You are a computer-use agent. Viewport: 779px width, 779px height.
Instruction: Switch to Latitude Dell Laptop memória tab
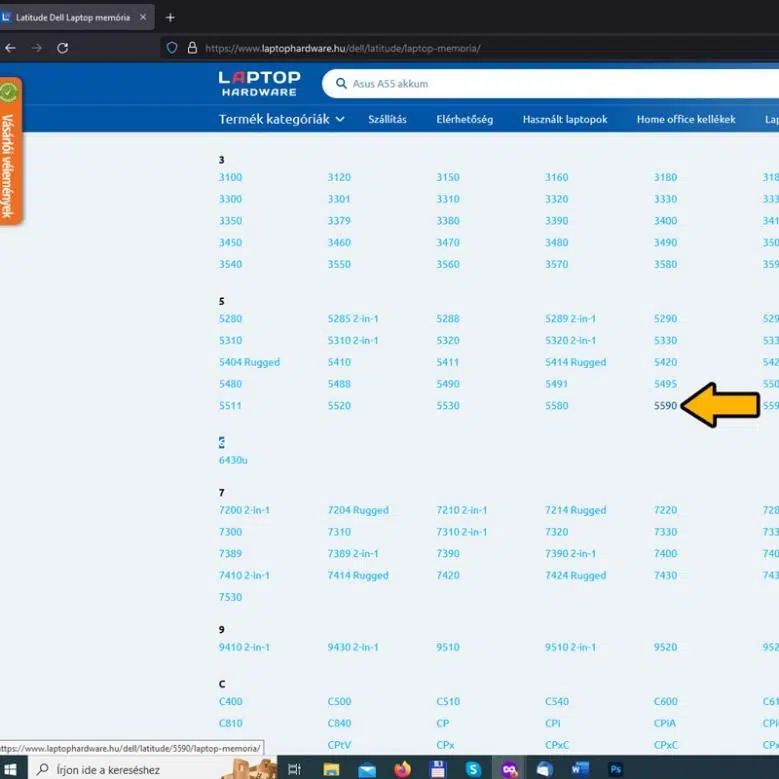point(73,17)
